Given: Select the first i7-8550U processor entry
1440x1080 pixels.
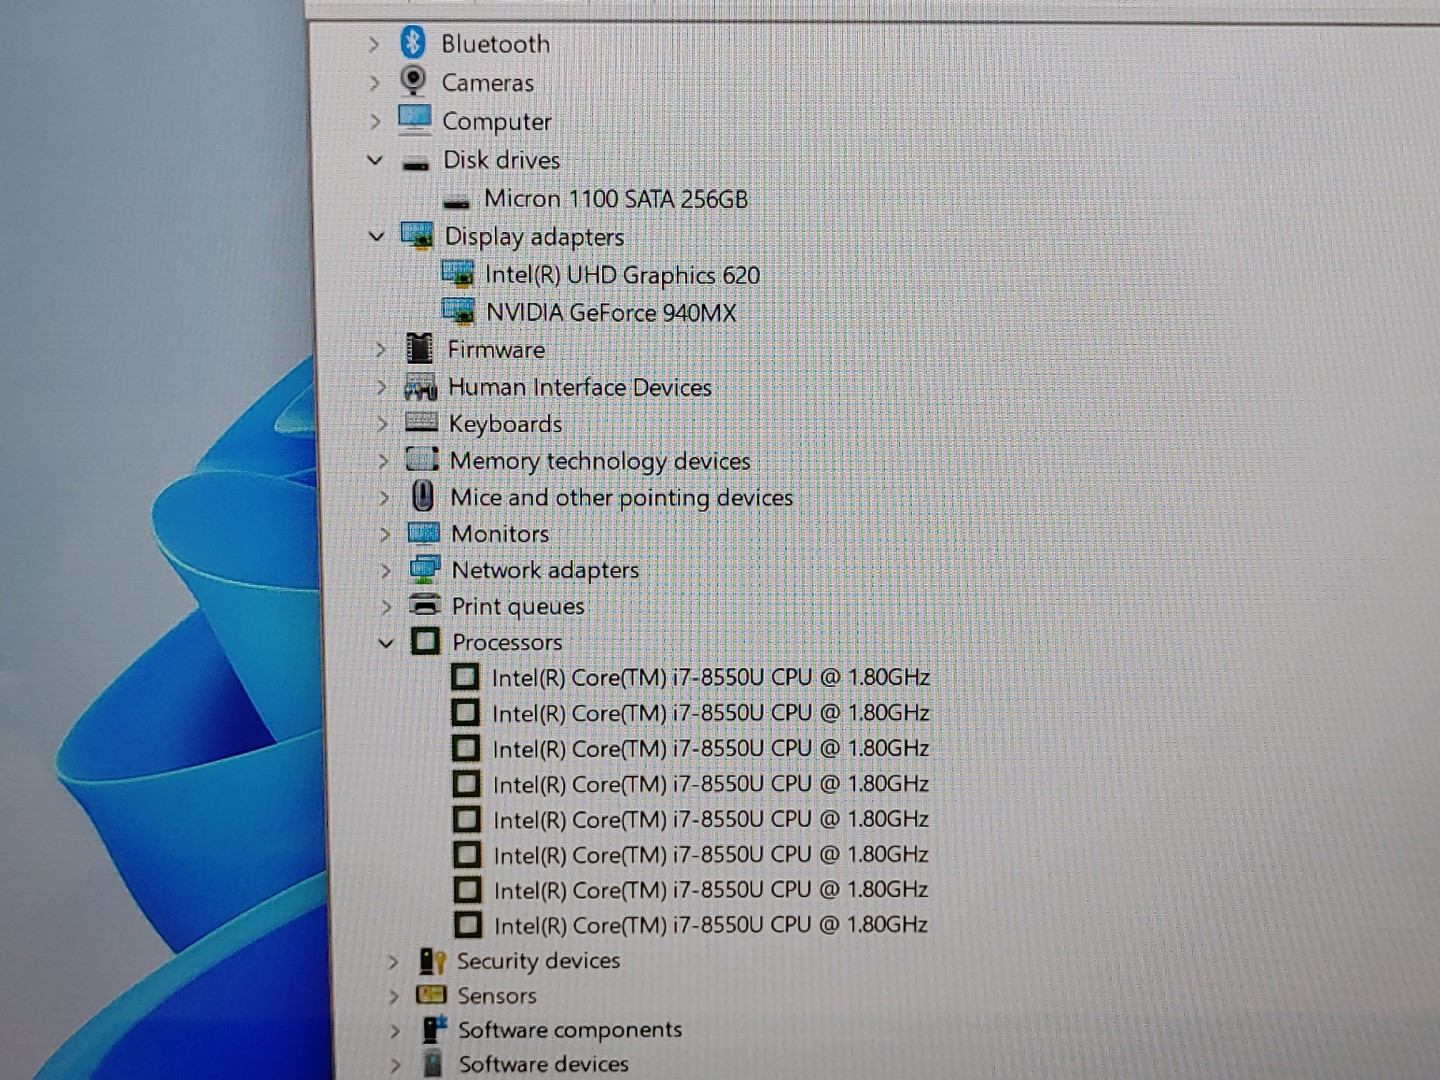Looking at the screenshot, I should [x=710, y=678].
